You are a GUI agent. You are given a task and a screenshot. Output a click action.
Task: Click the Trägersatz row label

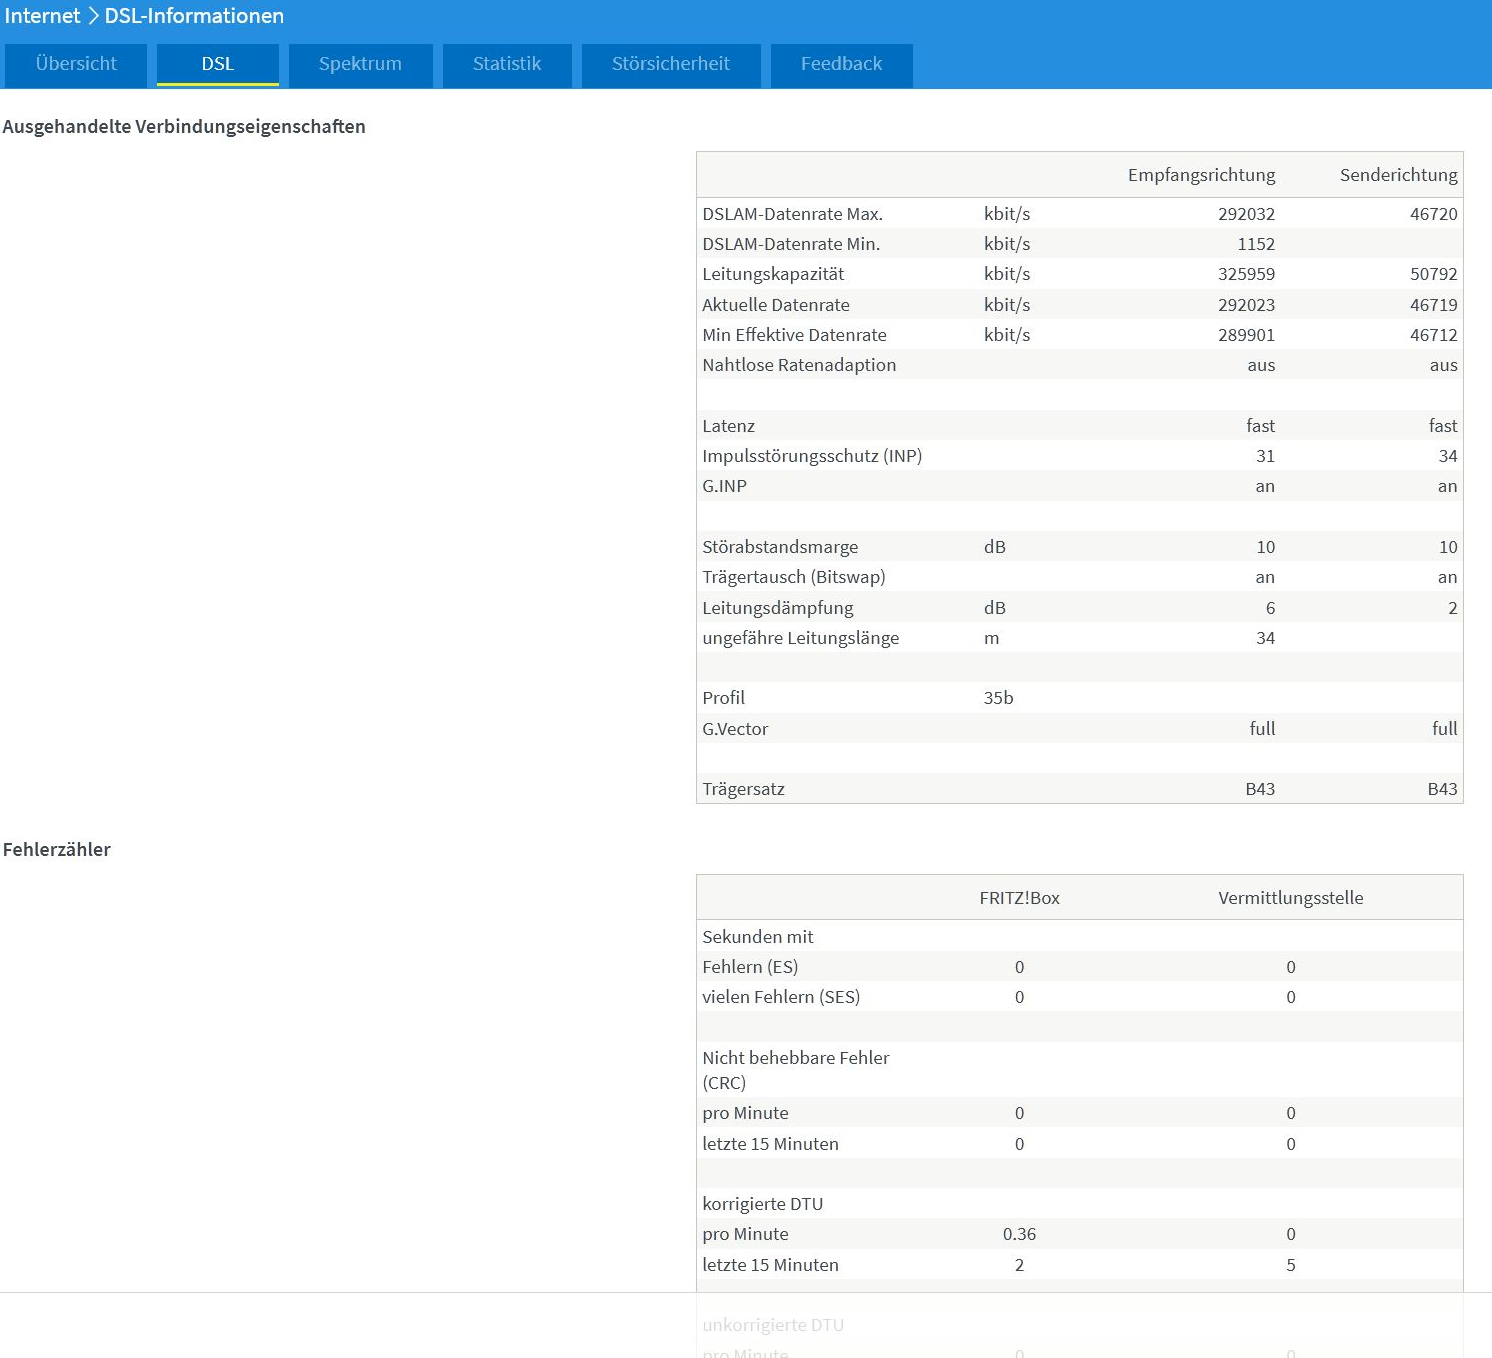click(x=743, y=789)
